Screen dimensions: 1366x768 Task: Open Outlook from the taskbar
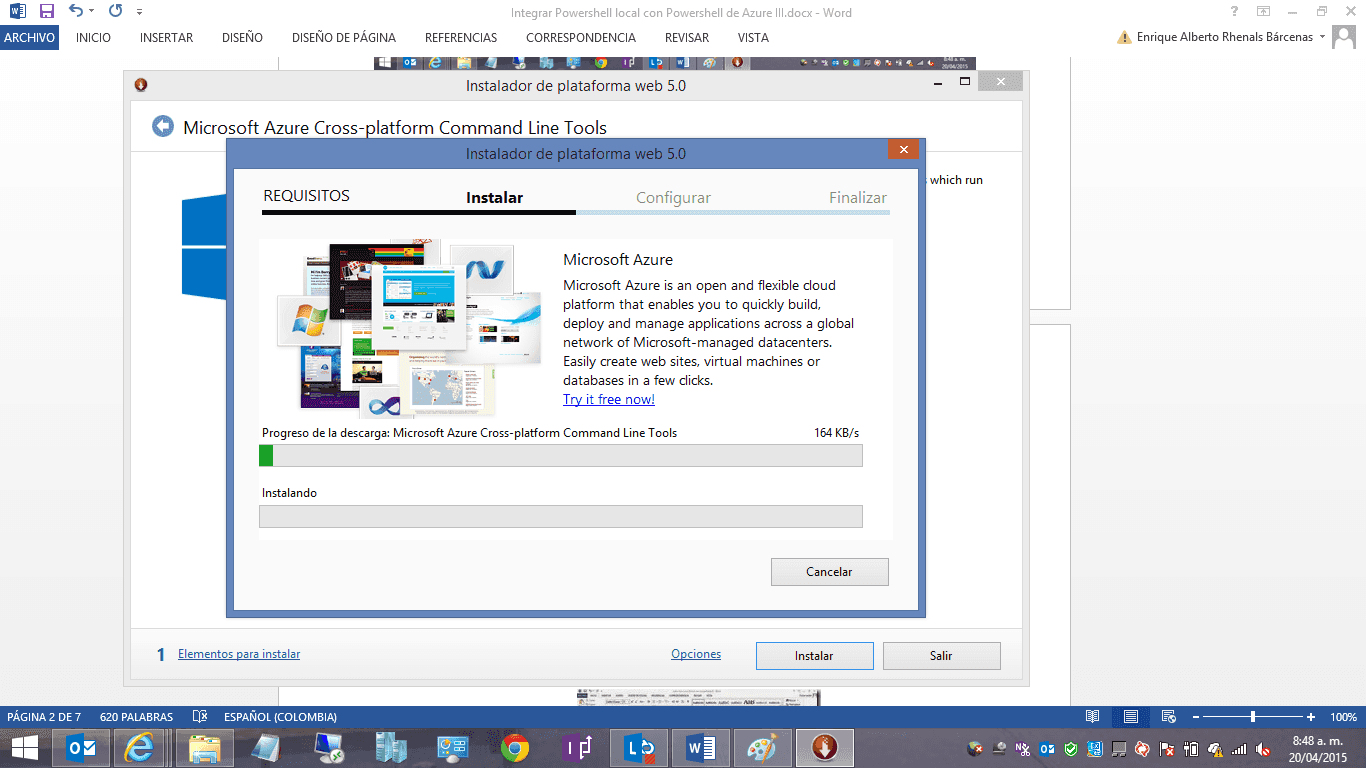82,748
